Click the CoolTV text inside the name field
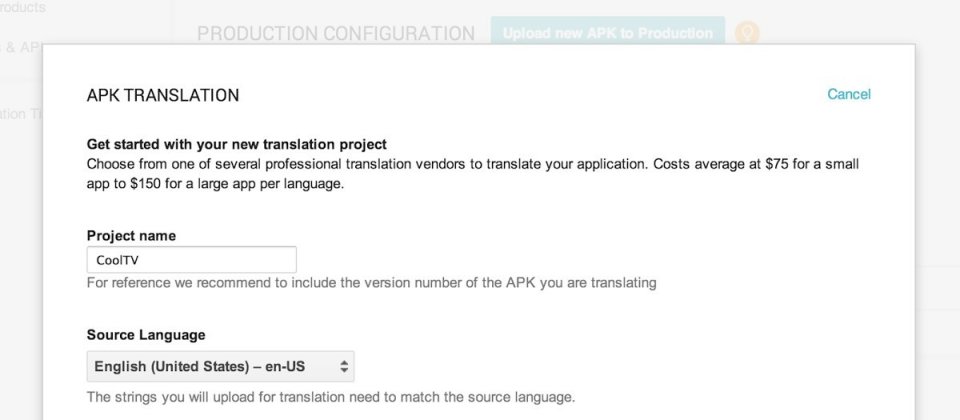The height and width of the screenshot is (420, 960). click(x=118, y=260)
